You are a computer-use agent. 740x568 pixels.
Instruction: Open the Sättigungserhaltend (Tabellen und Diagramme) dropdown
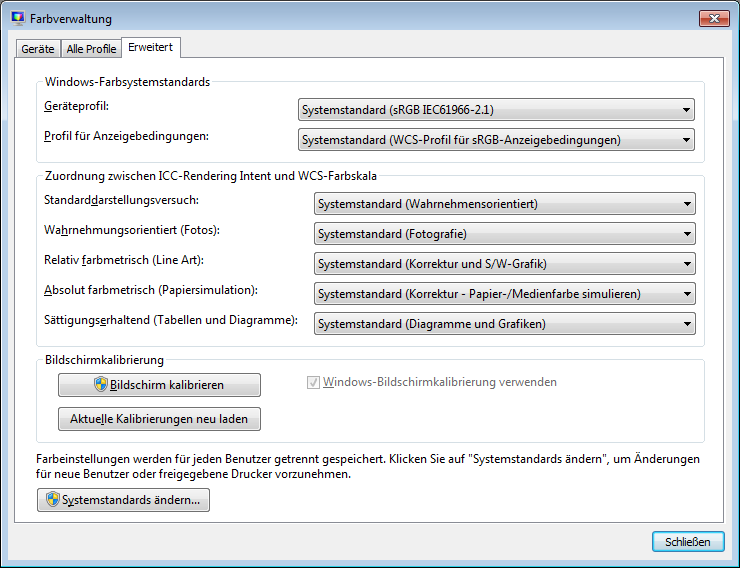tap(505, 324)
